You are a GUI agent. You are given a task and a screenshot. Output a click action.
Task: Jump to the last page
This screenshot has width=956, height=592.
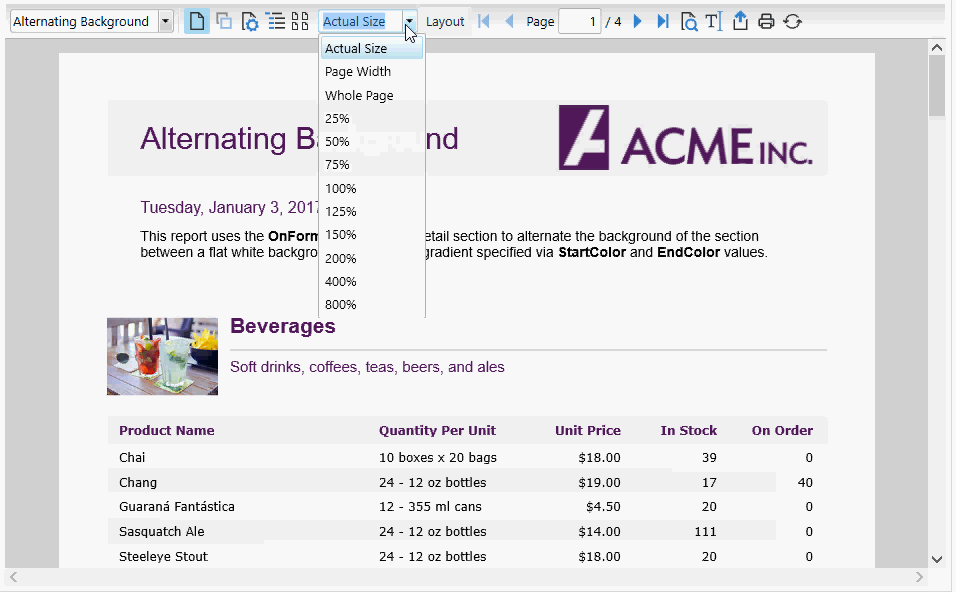pos(663,21)
